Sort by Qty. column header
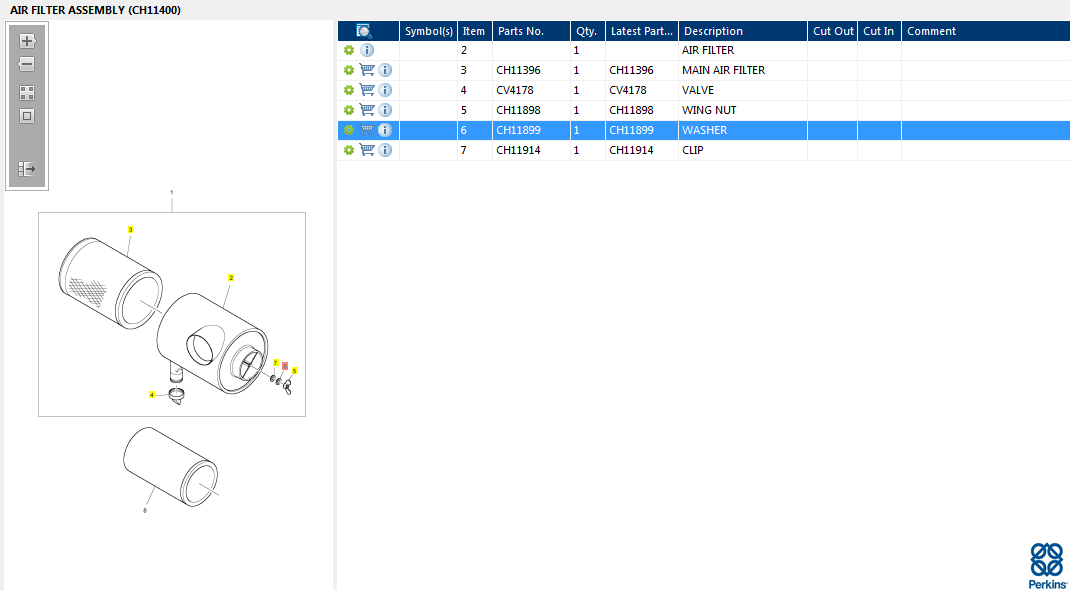1070x591 pixels. pyautogui.click(x=588, y=31)
